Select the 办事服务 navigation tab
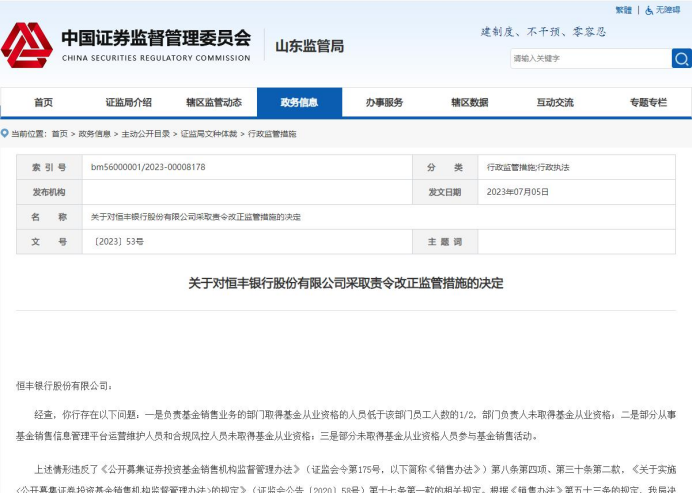The width and height of the screenshot is (693, 493). 384,103
